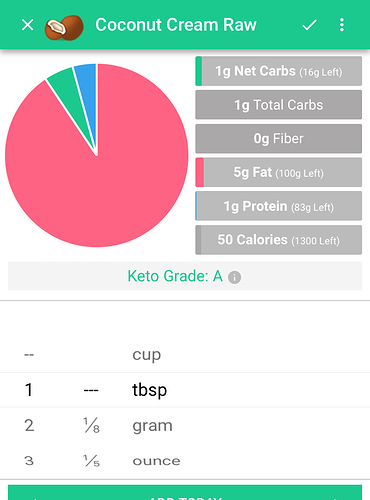Select the 1g Total Carbs bar
This screenshot has width=370, height=500.
pos(279,105)
